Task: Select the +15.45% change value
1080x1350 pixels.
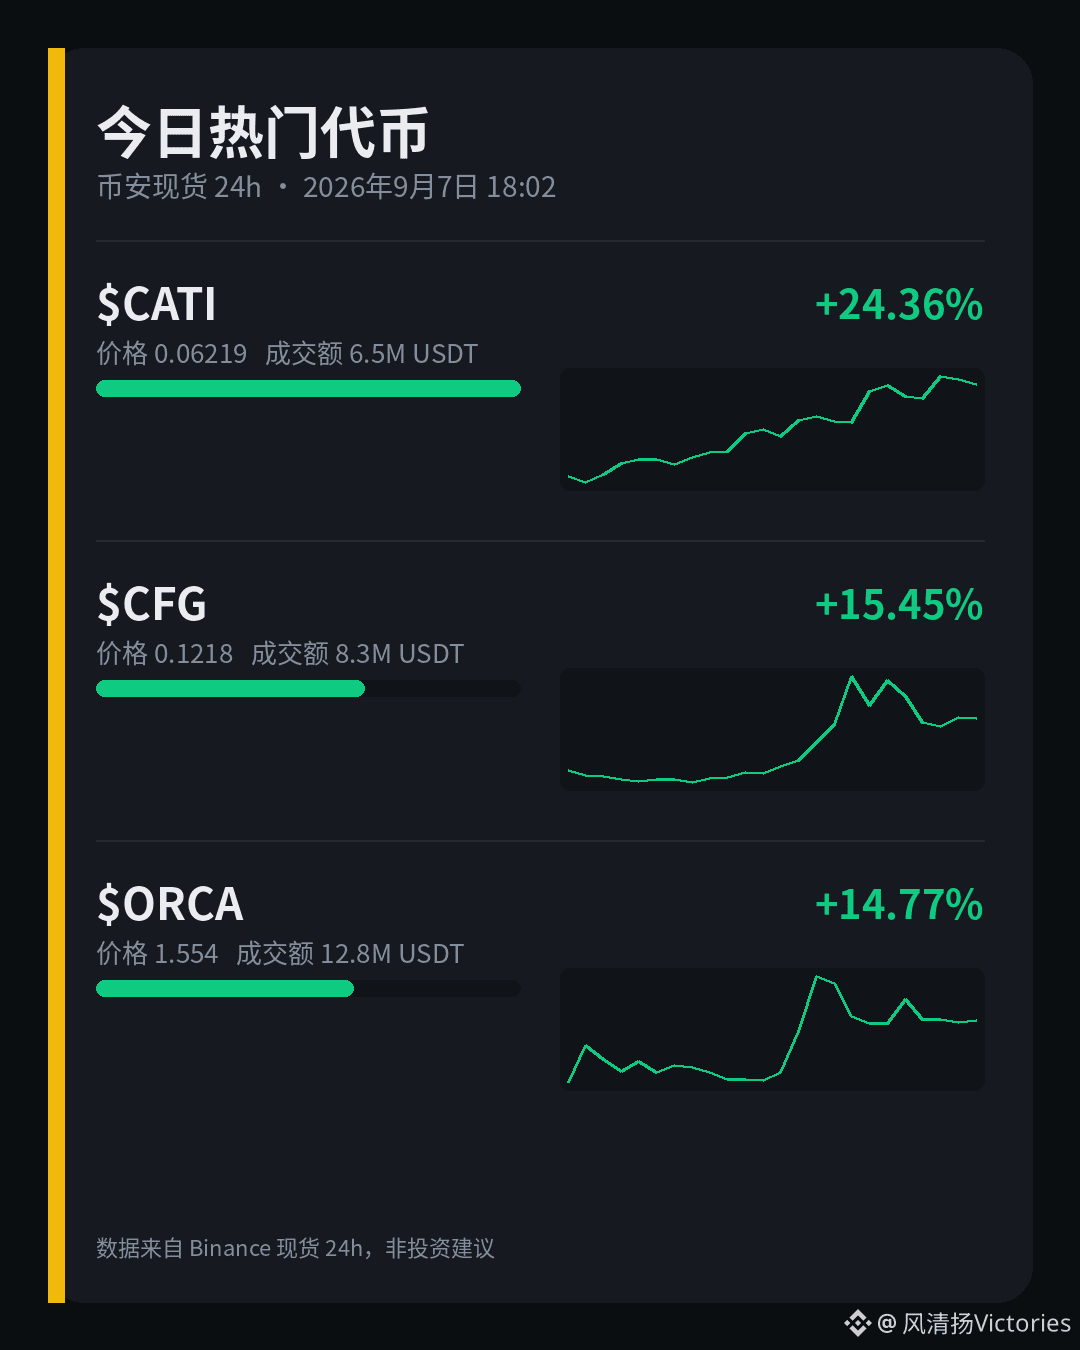Action: coord(899,605)
